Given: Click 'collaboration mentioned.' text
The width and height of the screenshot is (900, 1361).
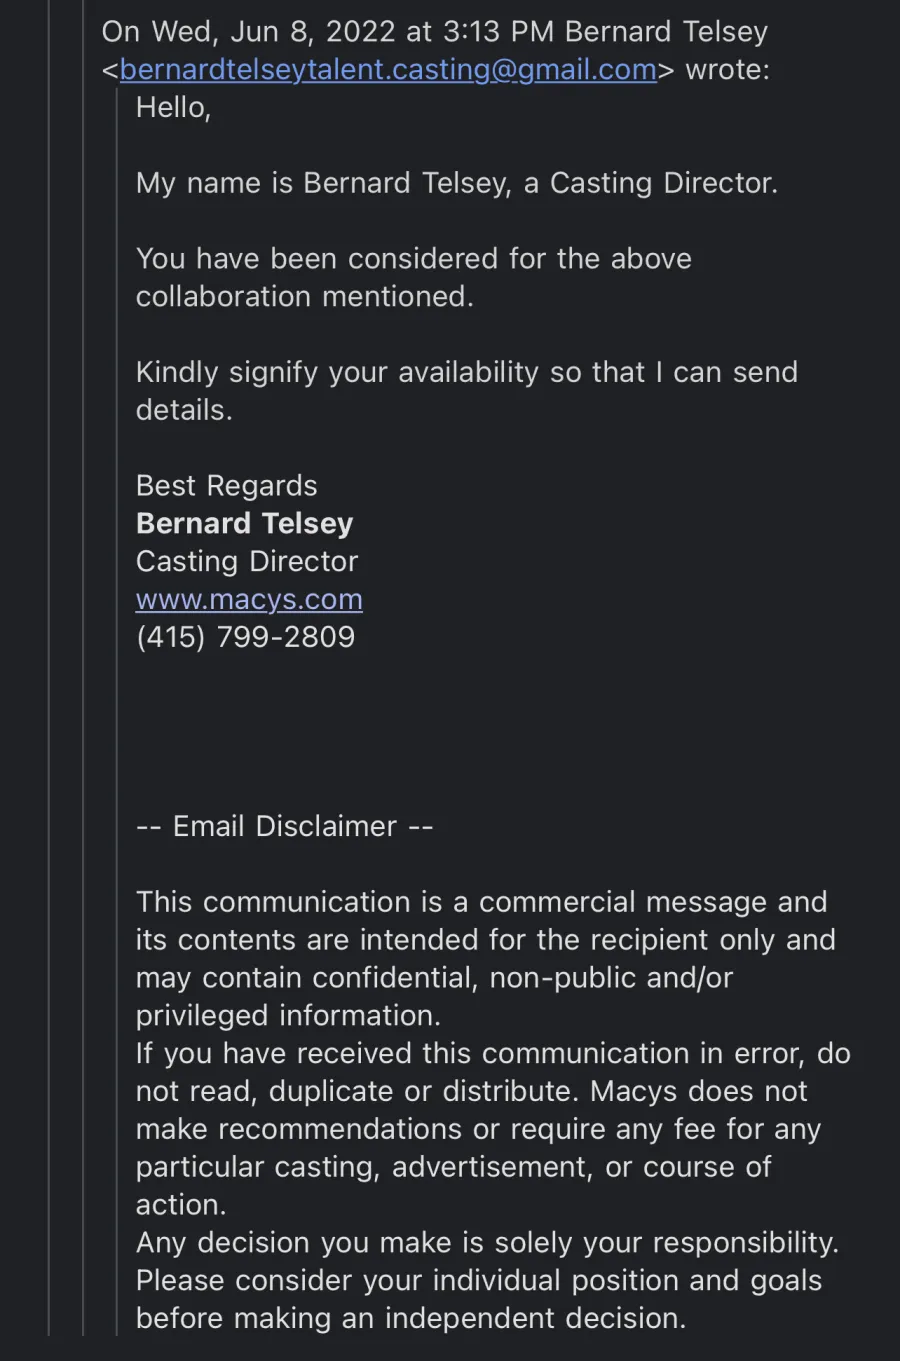Looking at the screenshot, I should click(305, 297).
